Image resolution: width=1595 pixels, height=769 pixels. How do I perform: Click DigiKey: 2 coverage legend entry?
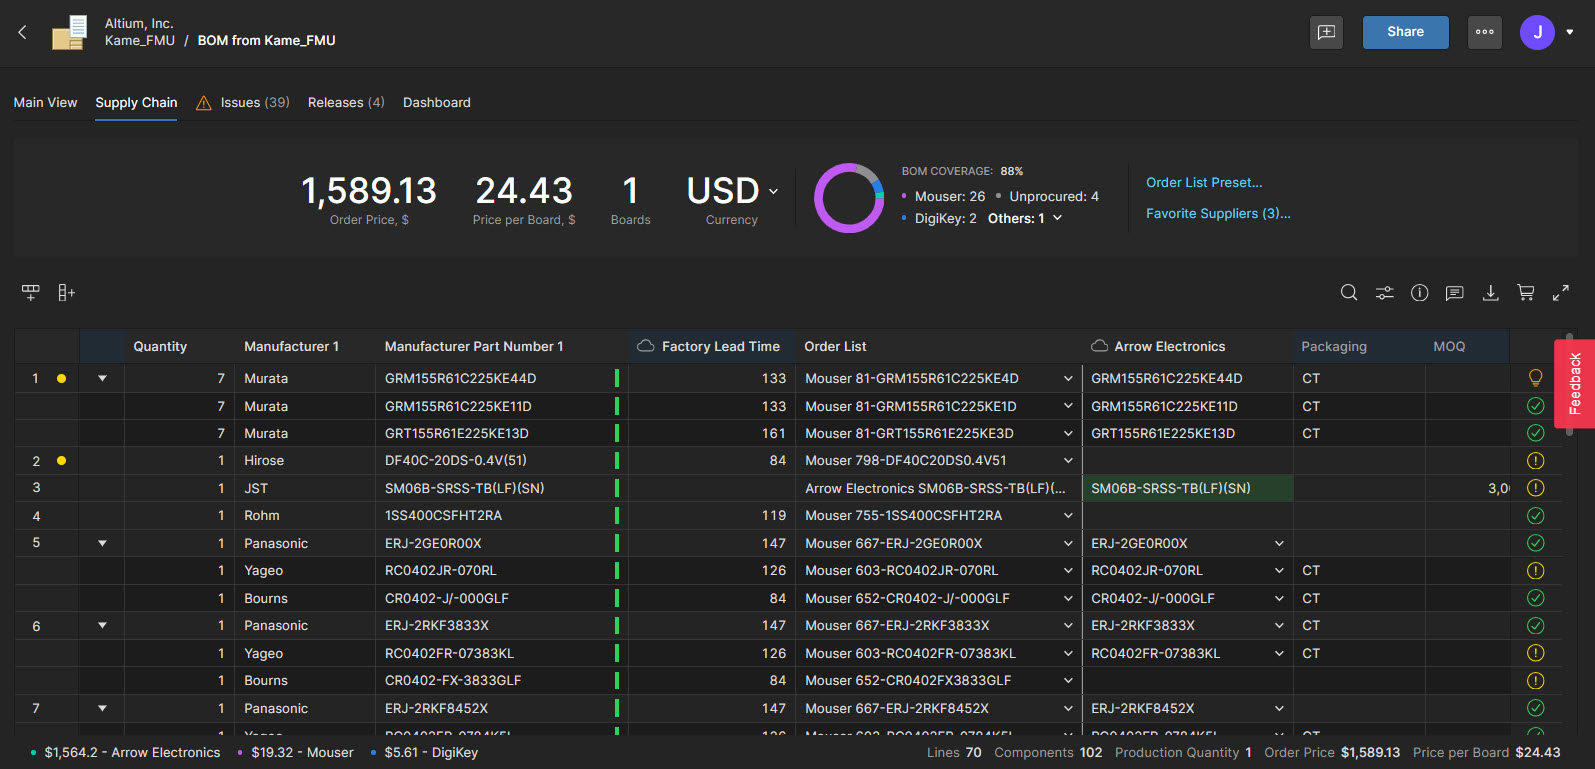coord(939,218)
